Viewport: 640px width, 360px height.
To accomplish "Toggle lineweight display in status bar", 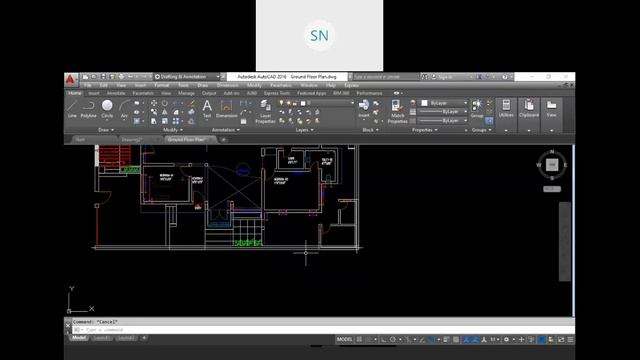I will (446, 339).
